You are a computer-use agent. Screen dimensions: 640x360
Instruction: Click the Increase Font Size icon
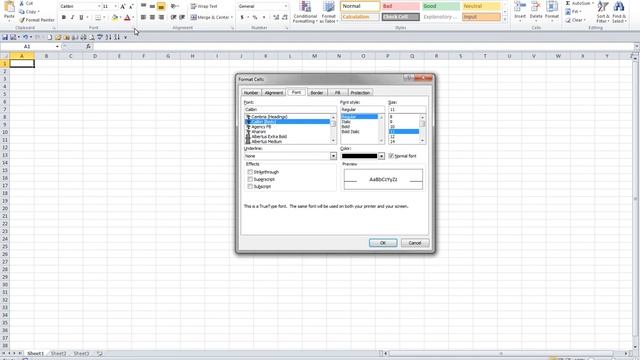tap(122, 7)
